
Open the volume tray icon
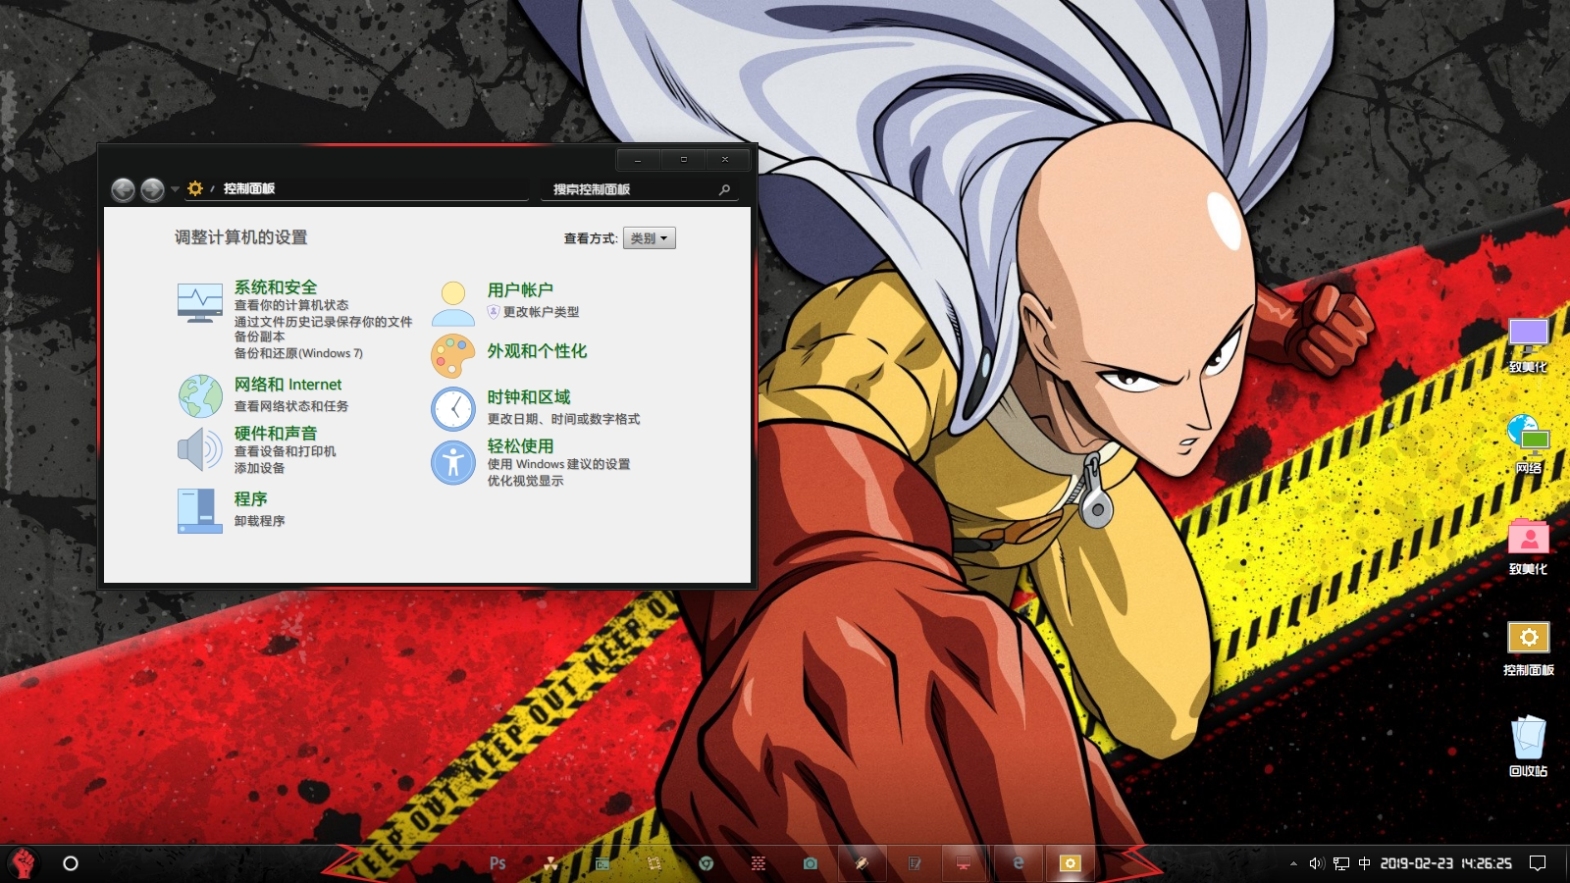coord(1316,863)
